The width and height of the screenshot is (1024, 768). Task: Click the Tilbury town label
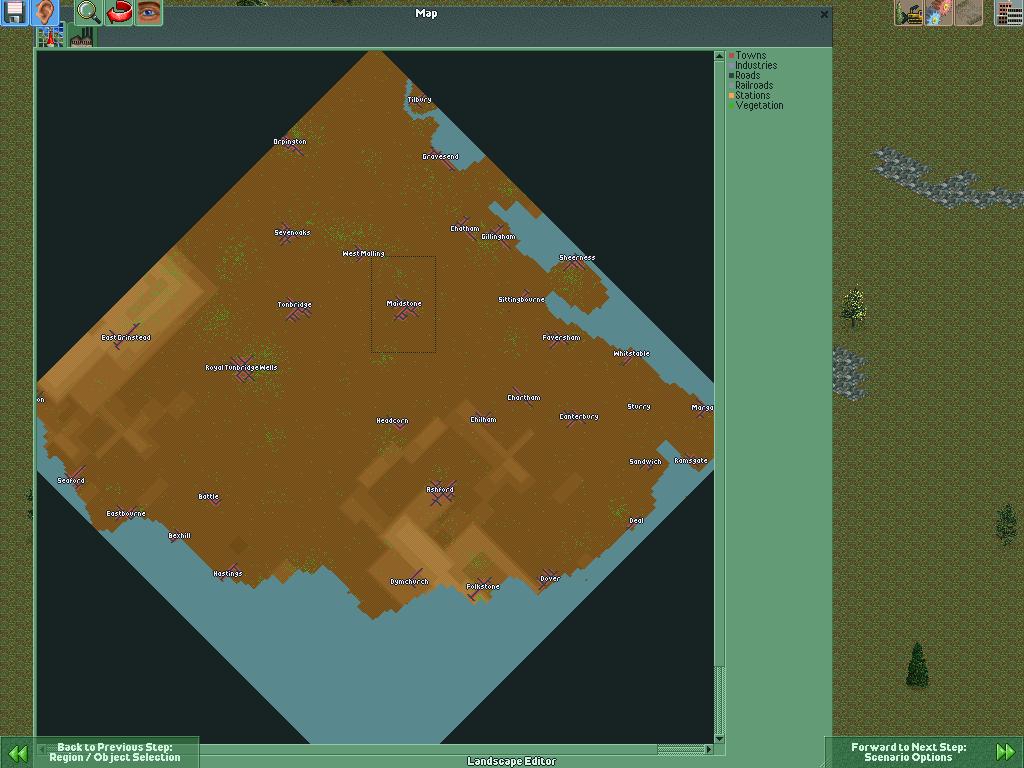point(419,100)
